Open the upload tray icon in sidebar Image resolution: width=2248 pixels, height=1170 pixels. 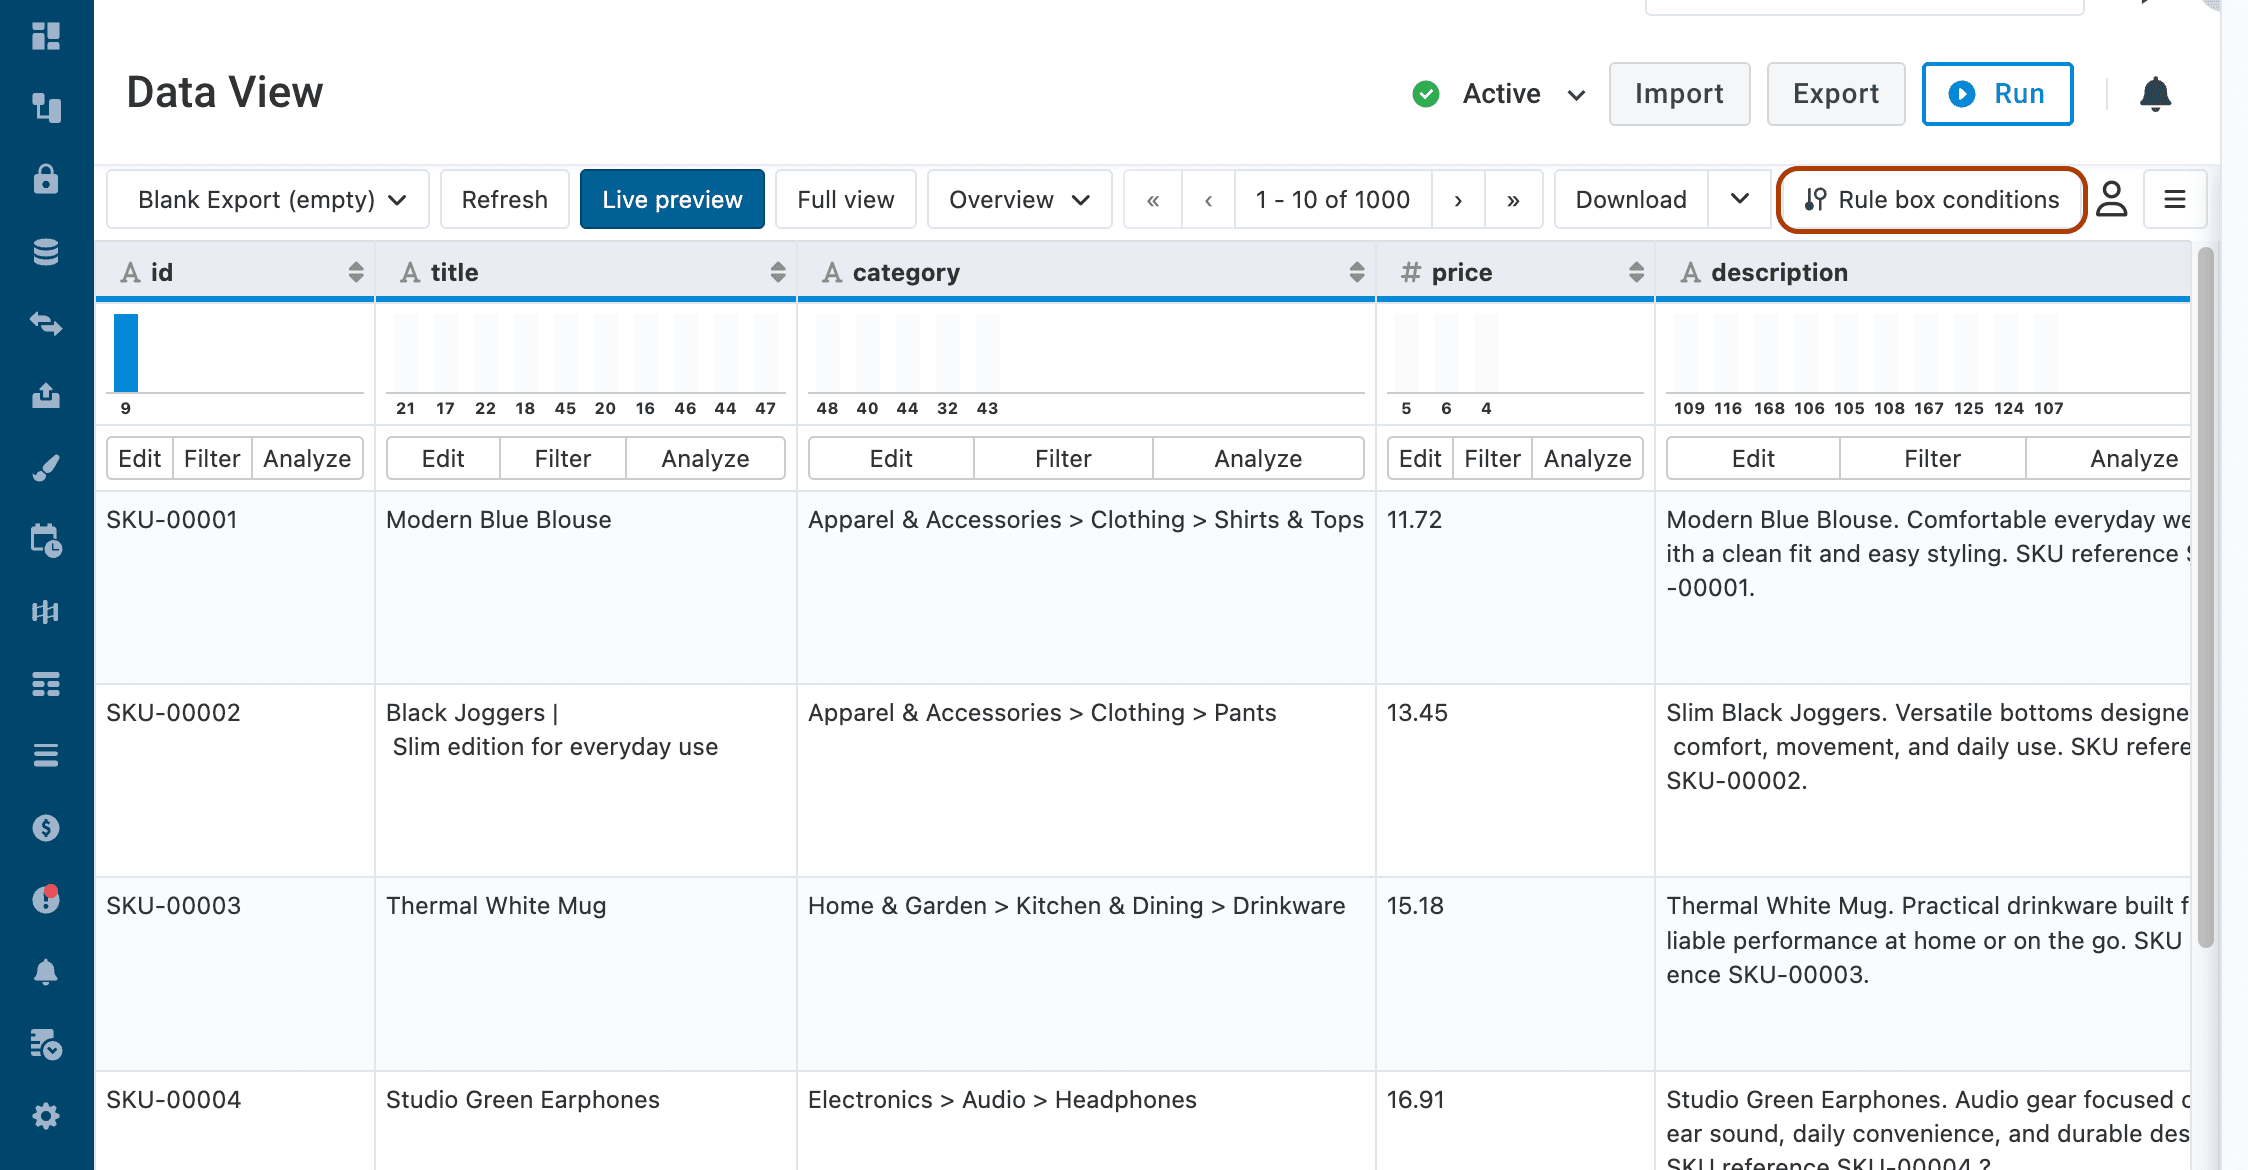[46, 396]
